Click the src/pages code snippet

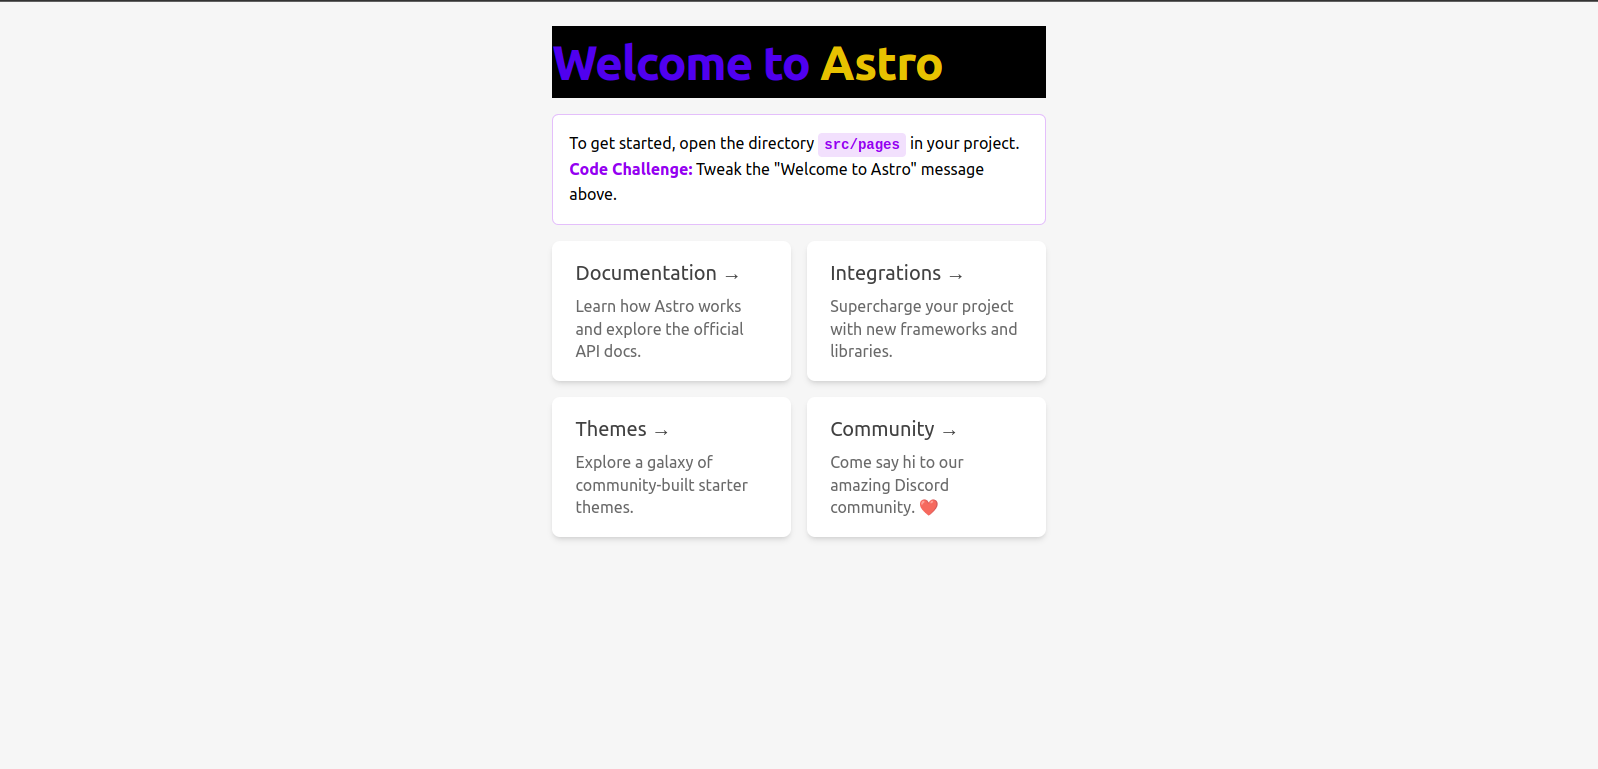point(862,144)
